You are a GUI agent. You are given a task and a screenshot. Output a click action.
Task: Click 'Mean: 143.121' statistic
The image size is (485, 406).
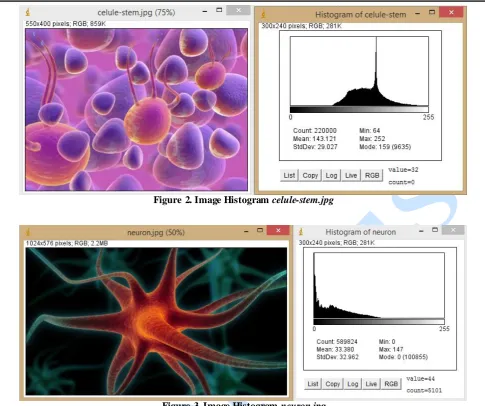pyautogui.click(x=314, y=139)
